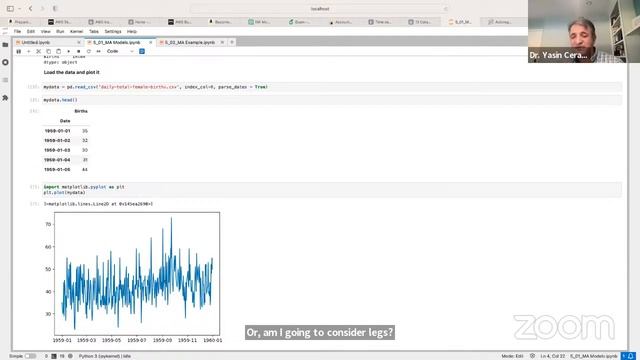This screenshot has width=640, height=360.
Task: Open the Edit menu
Action: pyautogui.click(x=31, y=31)
